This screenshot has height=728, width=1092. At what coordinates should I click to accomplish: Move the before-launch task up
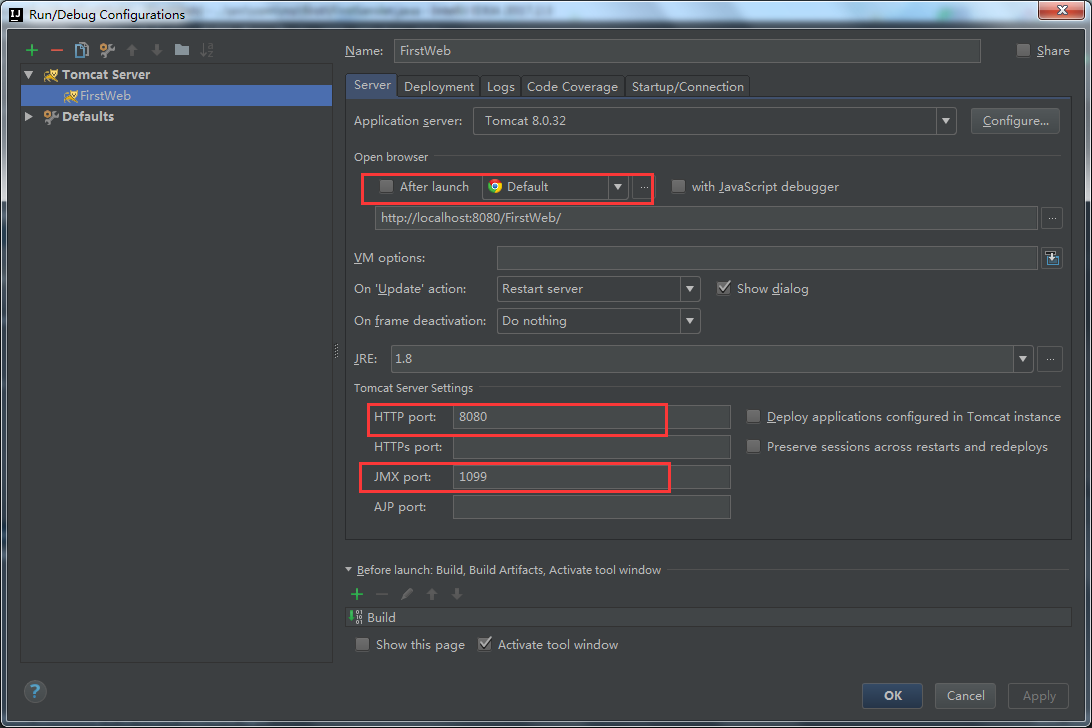432,594
